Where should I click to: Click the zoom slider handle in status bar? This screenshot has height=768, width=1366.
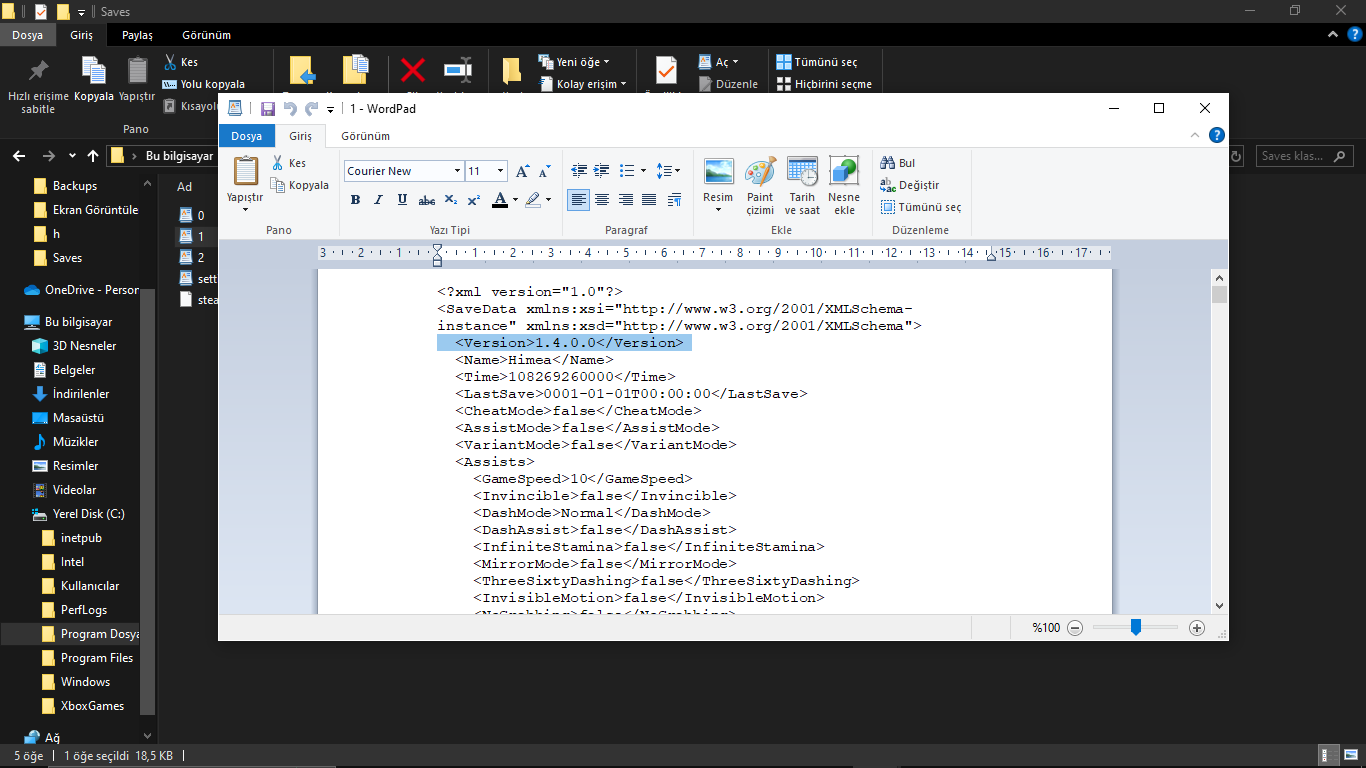pyautogui.click(x=1136, y=627)
